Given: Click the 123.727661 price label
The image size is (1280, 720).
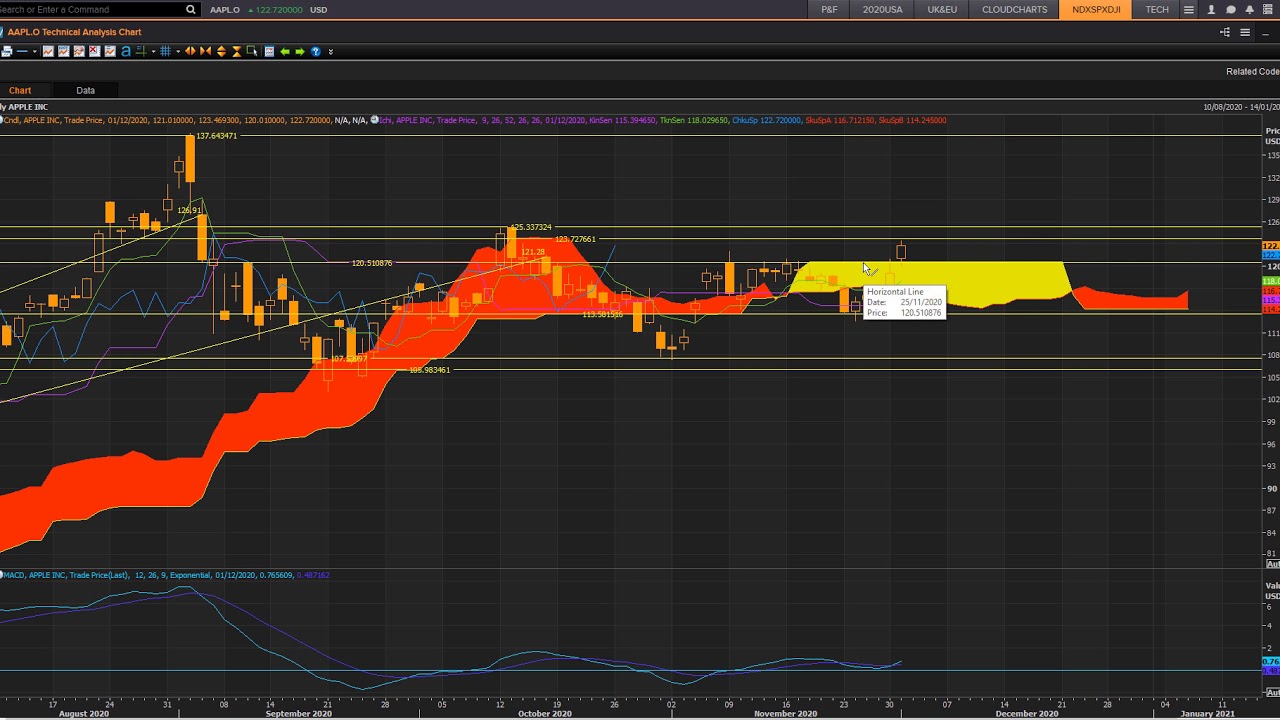Looking at the screenshot, I should [575, 239].
